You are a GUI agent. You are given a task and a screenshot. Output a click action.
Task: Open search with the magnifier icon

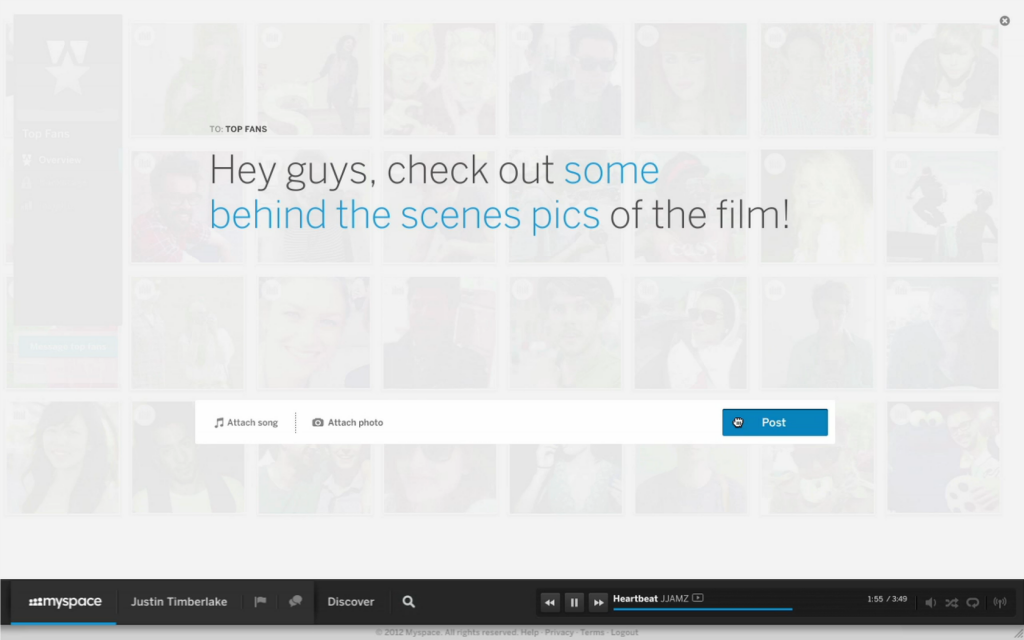click(409, 601)
